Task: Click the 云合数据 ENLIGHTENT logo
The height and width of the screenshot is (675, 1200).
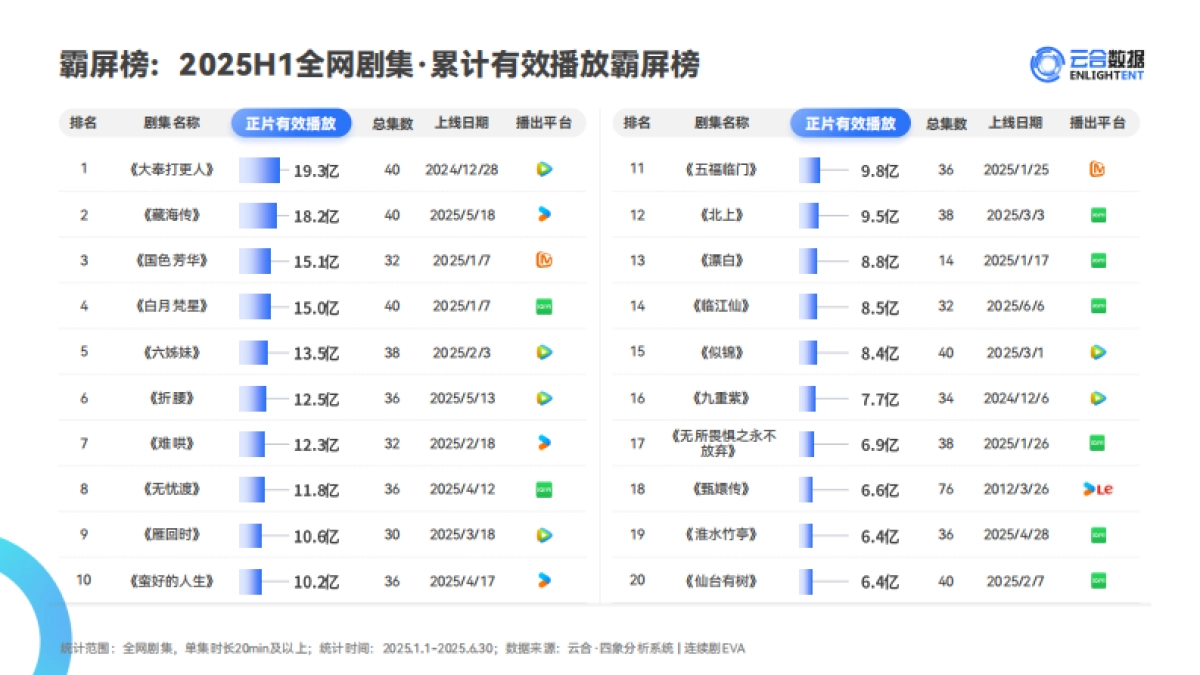Action: tap(1087, 62)
